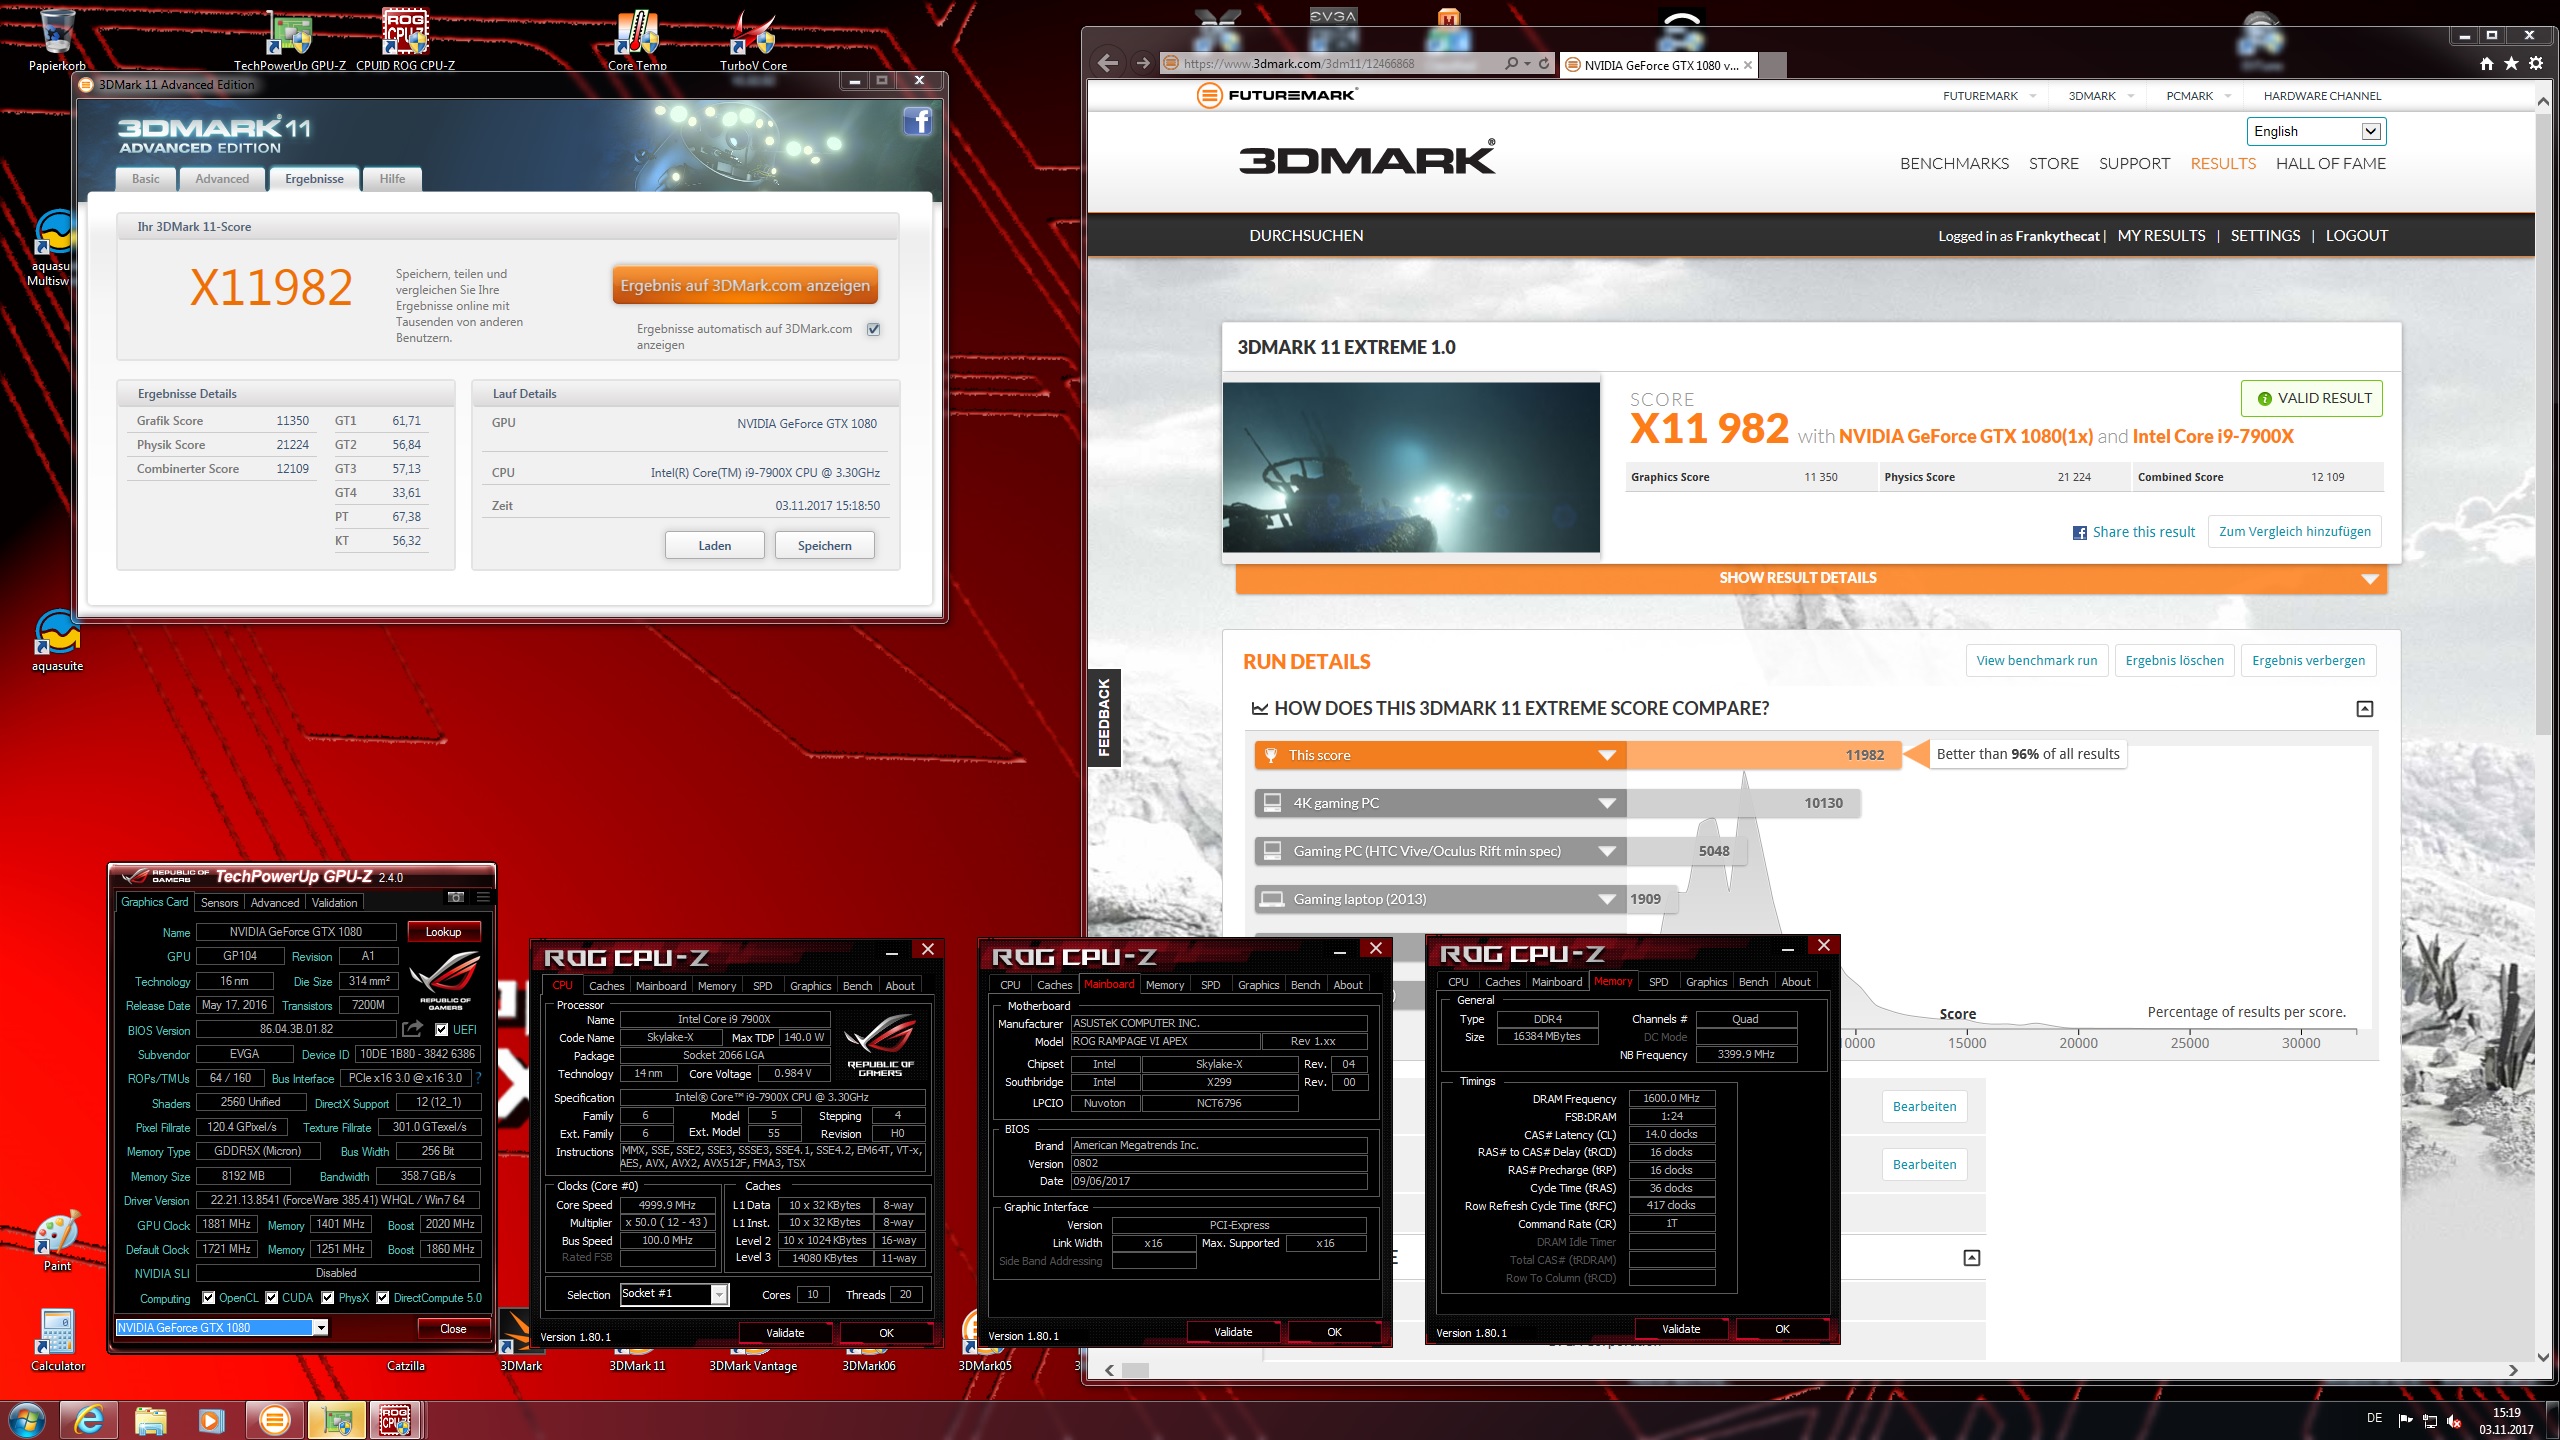Click View benchmark run button
The height and width of the screenshot is (1440, 2560).
2037,660
